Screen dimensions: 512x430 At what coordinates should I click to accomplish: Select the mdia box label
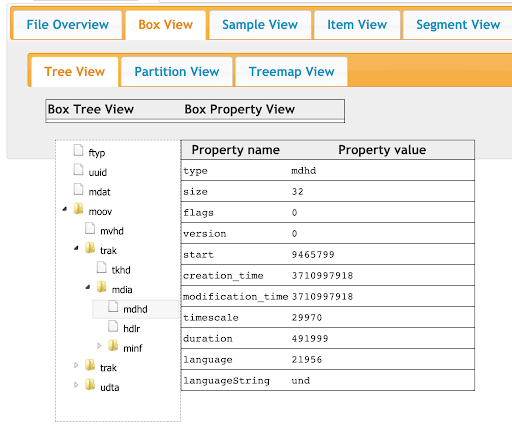click(122, 290)
